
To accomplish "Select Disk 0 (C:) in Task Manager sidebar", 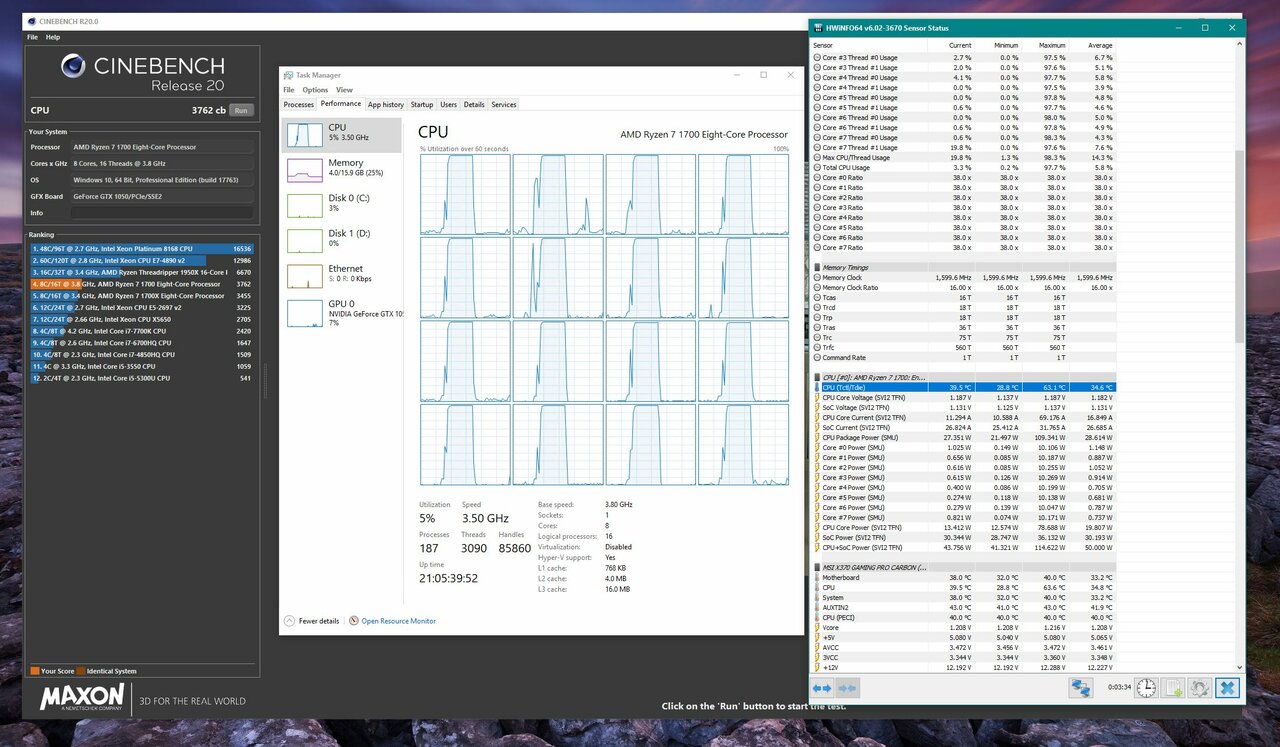I will coord(342,204).
